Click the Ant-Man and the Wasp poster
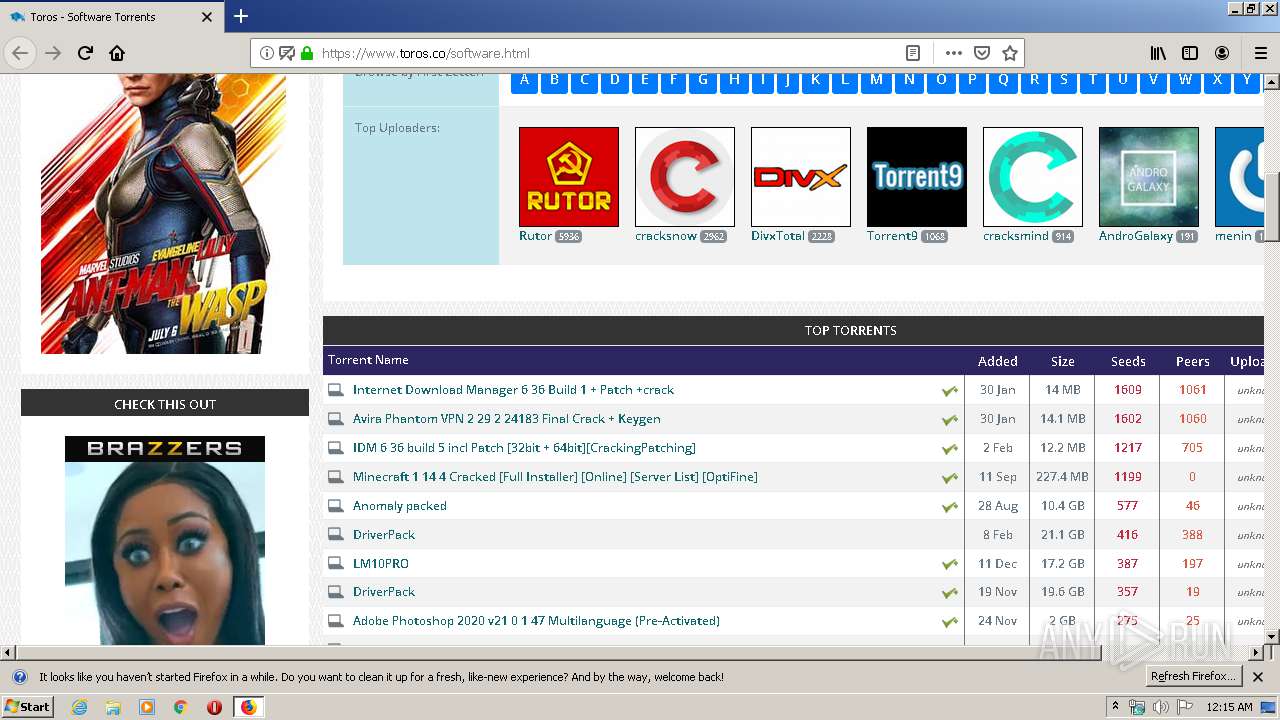The height and width of the screenshot is (720, 1280). point(163,213)
